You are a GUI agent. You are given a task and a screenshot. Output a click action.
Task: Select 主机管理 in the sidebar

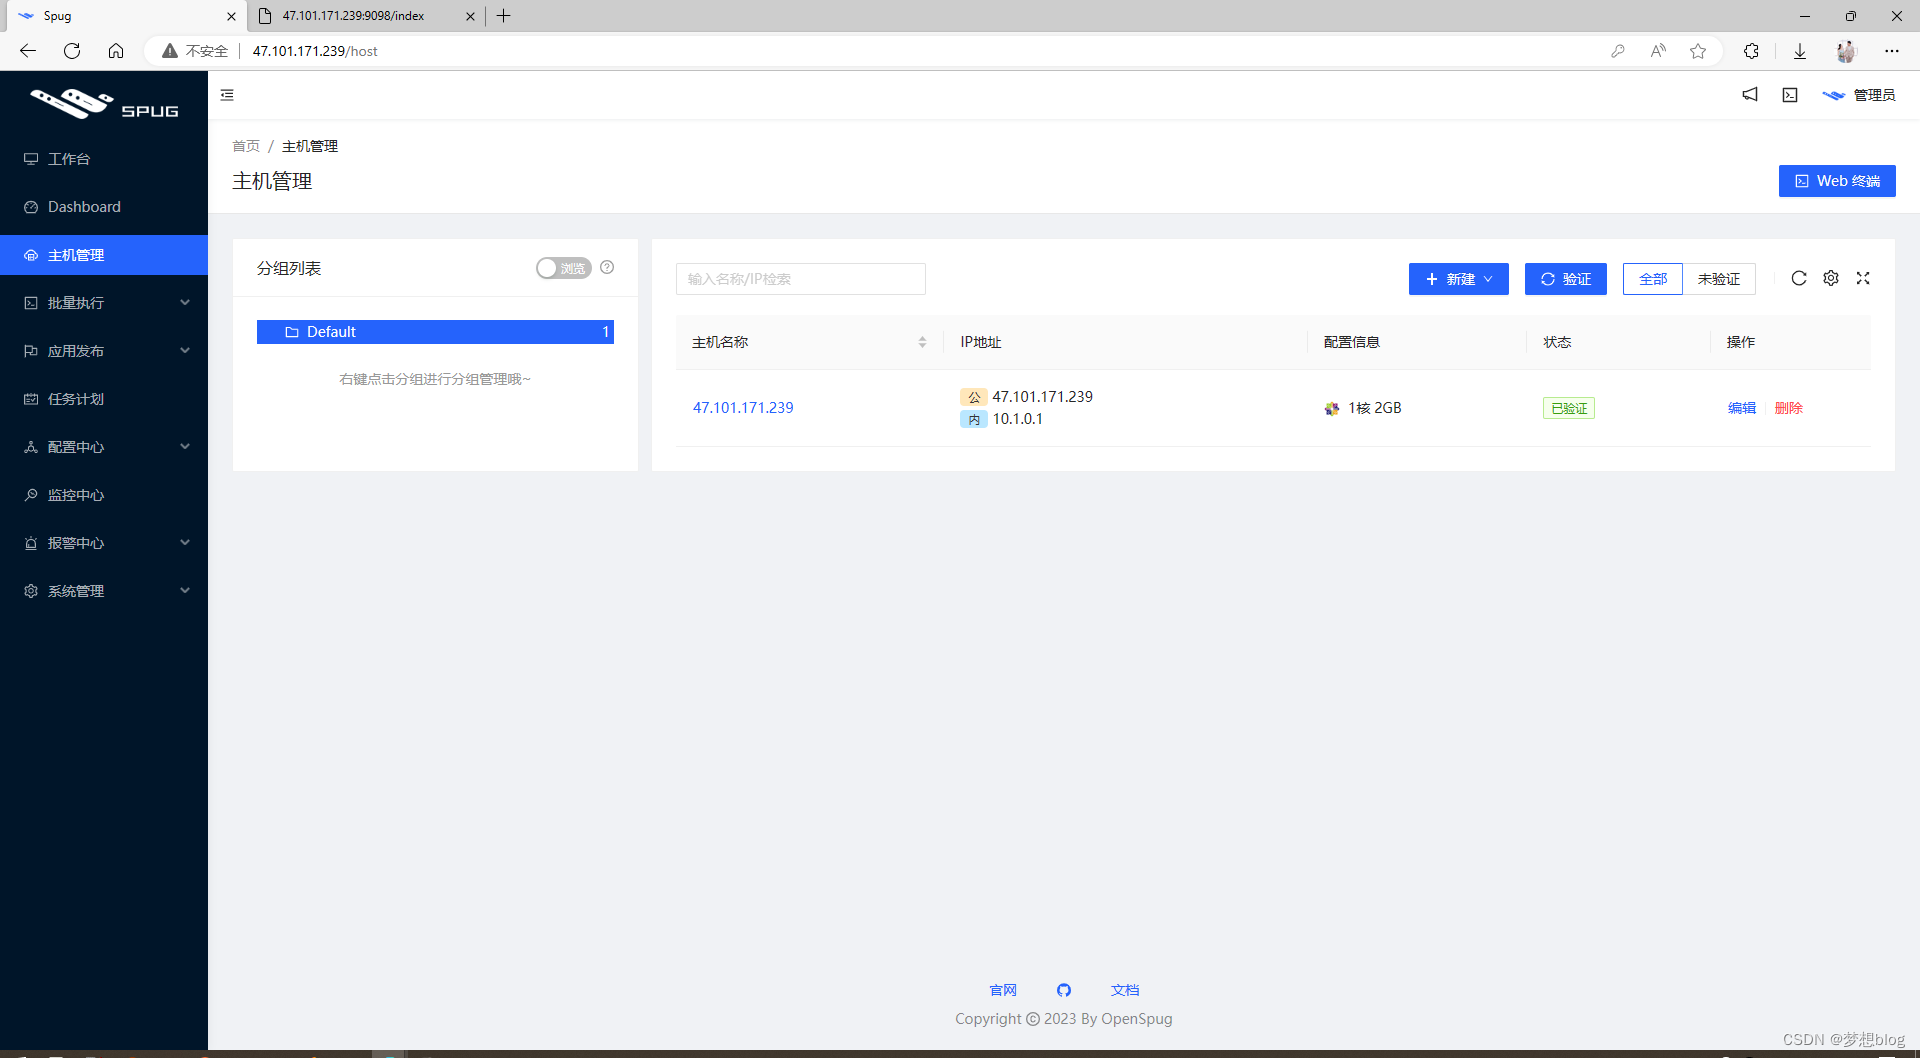click(x=104, y=255)
